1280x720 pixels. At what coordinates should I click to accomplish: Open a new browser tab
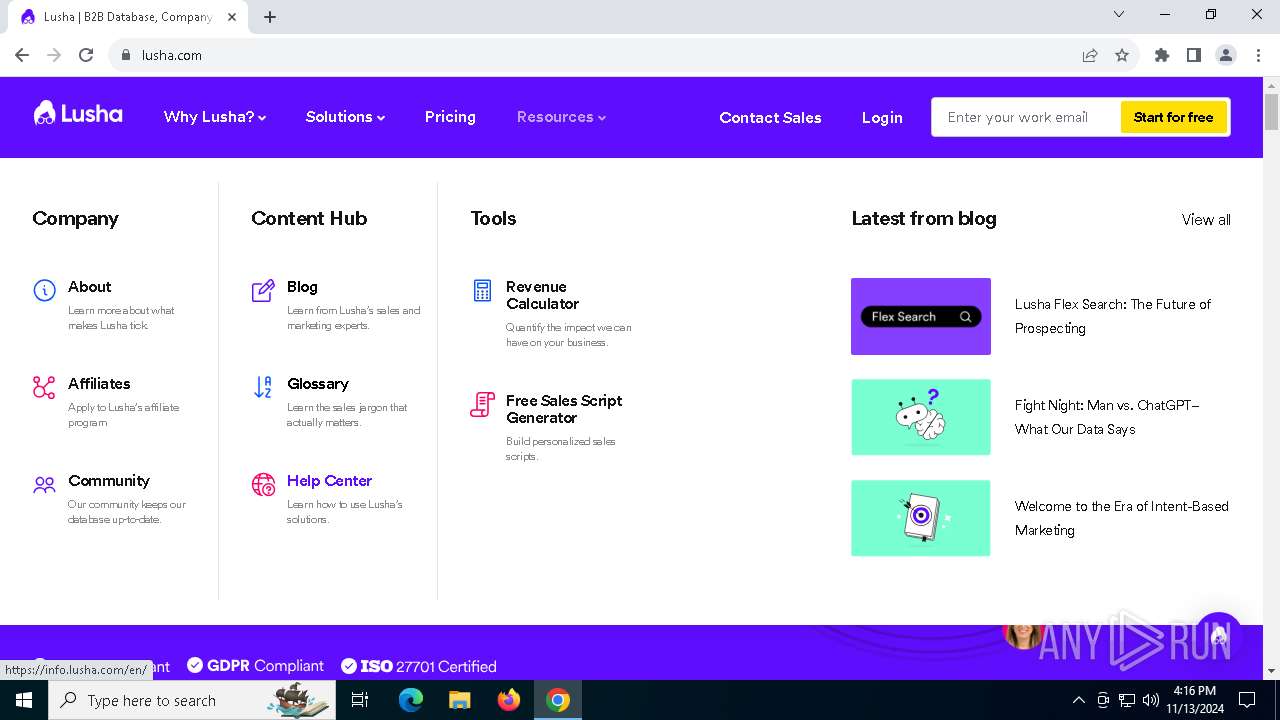point(270,17)
